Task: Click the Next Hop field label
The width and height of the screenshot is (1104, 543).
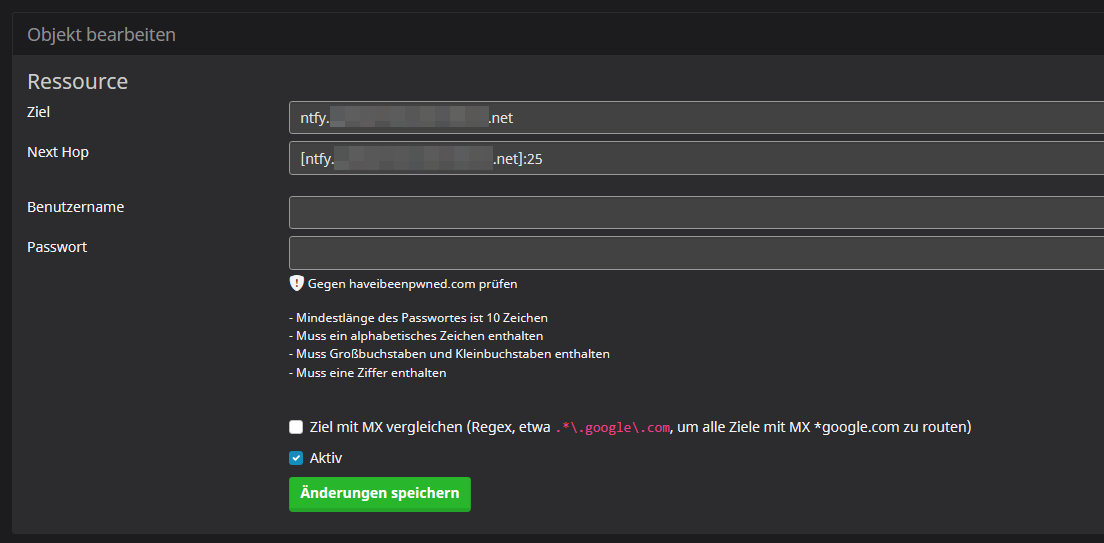Action: click(58, 152)
